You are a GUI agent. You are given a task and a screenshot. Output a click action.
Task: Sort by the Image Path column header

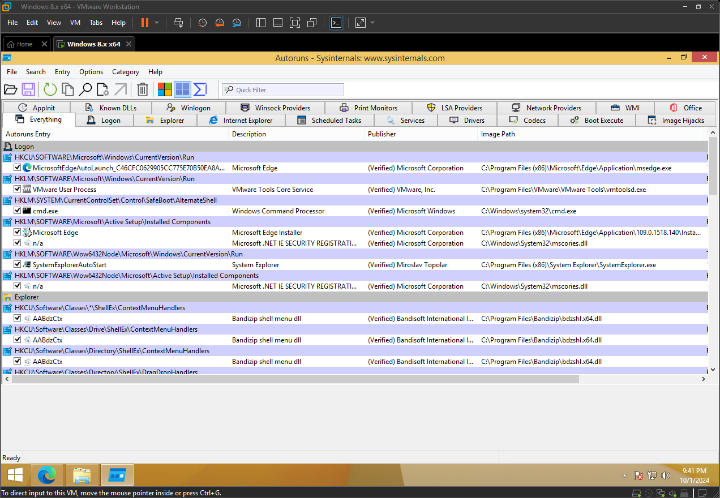point(591,134)
